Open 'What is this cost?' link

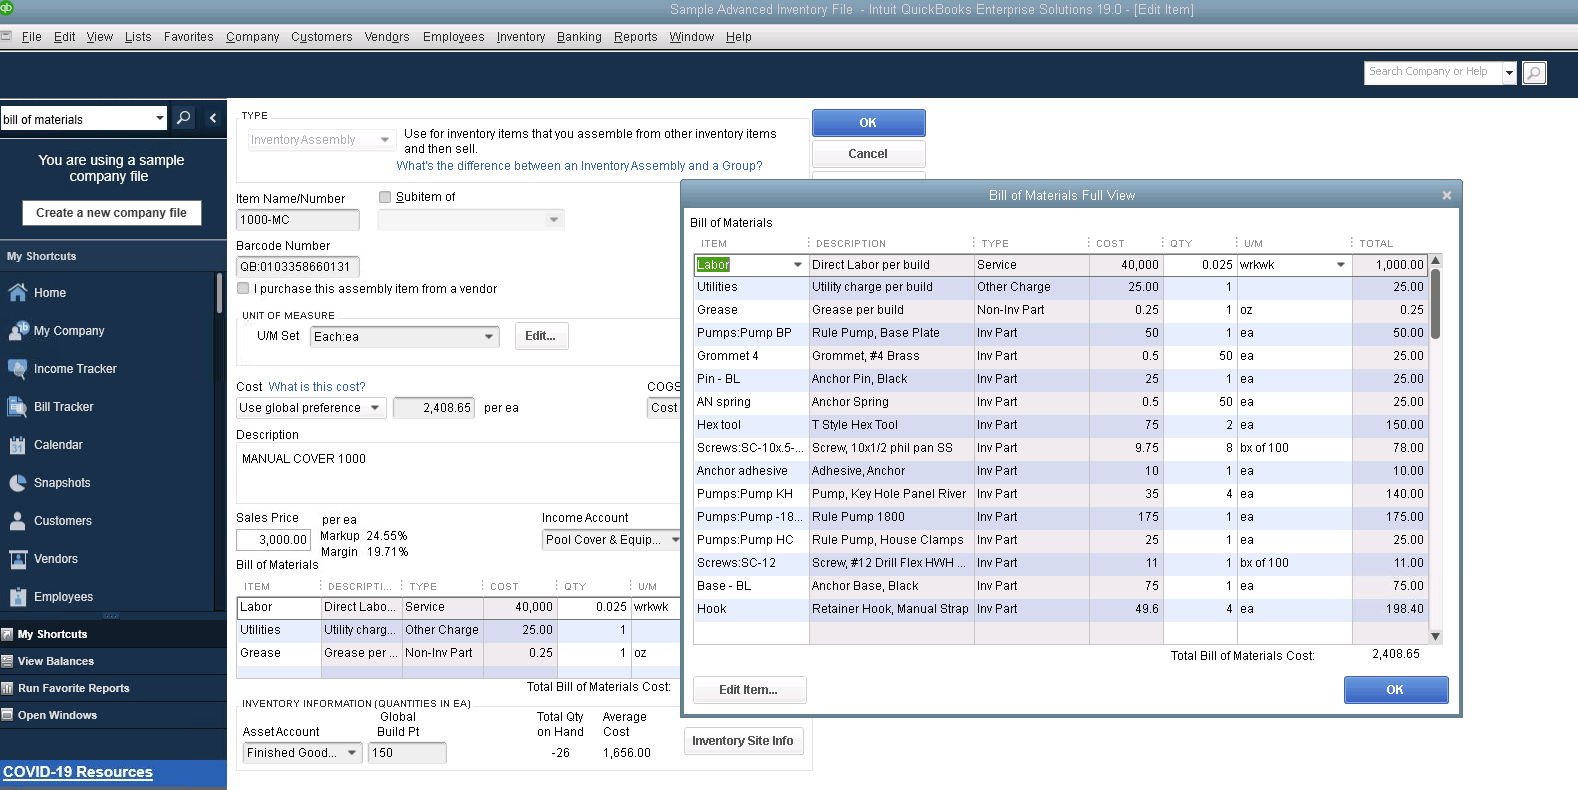click(x=316, y=387)
